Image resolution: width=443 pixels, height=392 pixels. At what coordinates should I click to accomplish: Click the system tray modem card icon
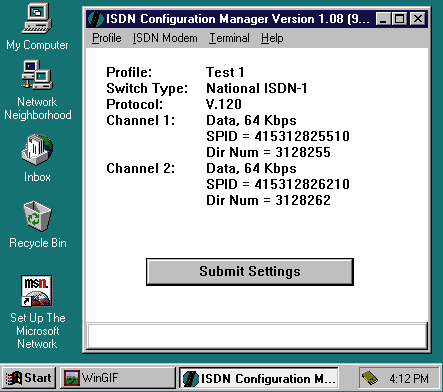369,378
